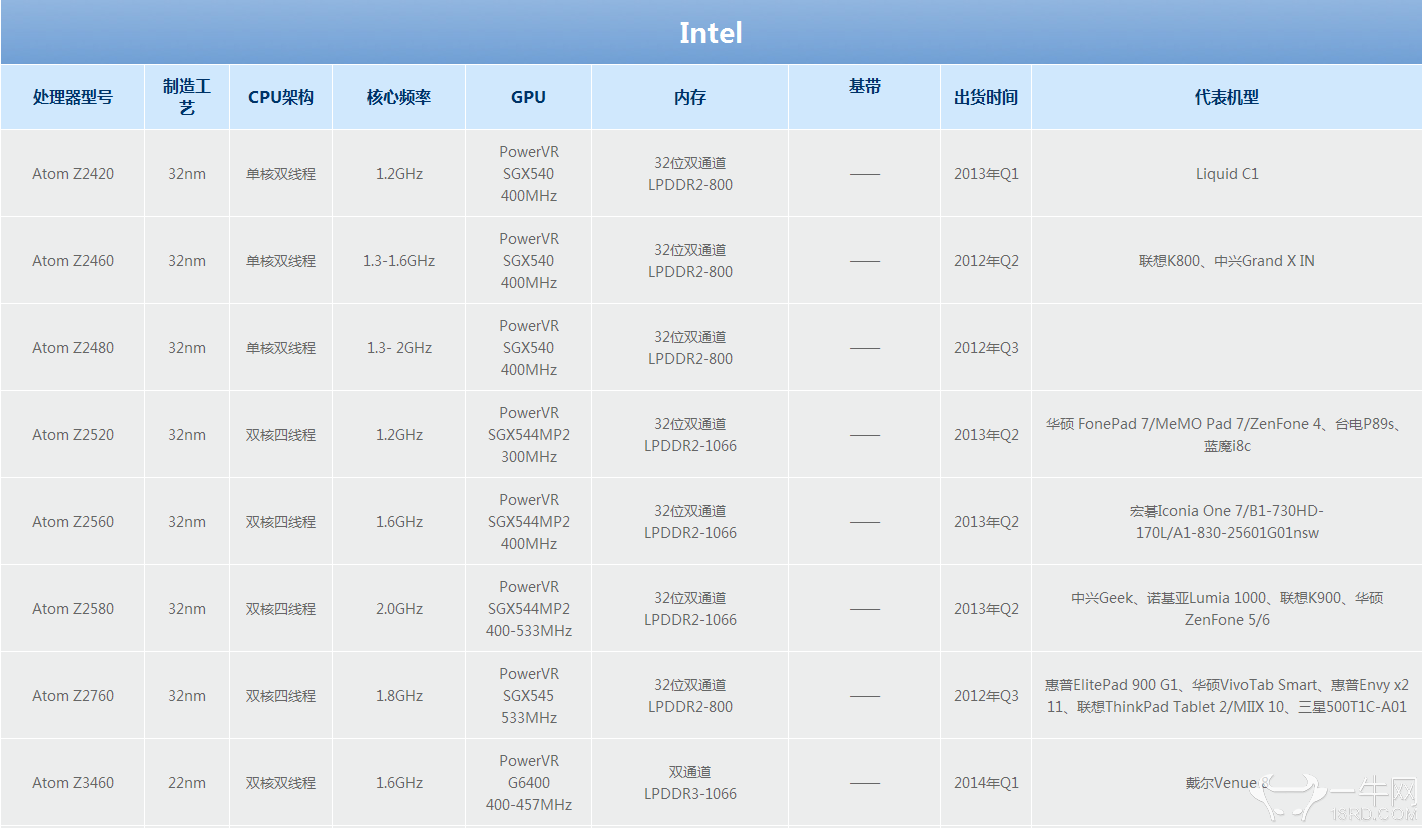Select the 制造工艺 column header
Viewport: 1422px width, 828px height.
pos(187,97)
